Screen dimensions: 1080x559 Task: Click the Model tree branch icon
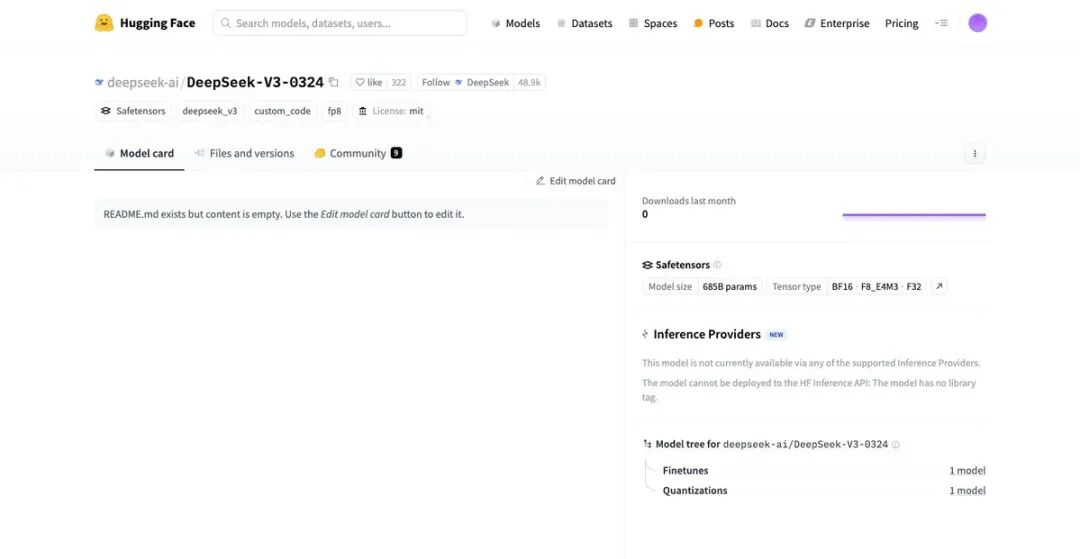[647, 445]
